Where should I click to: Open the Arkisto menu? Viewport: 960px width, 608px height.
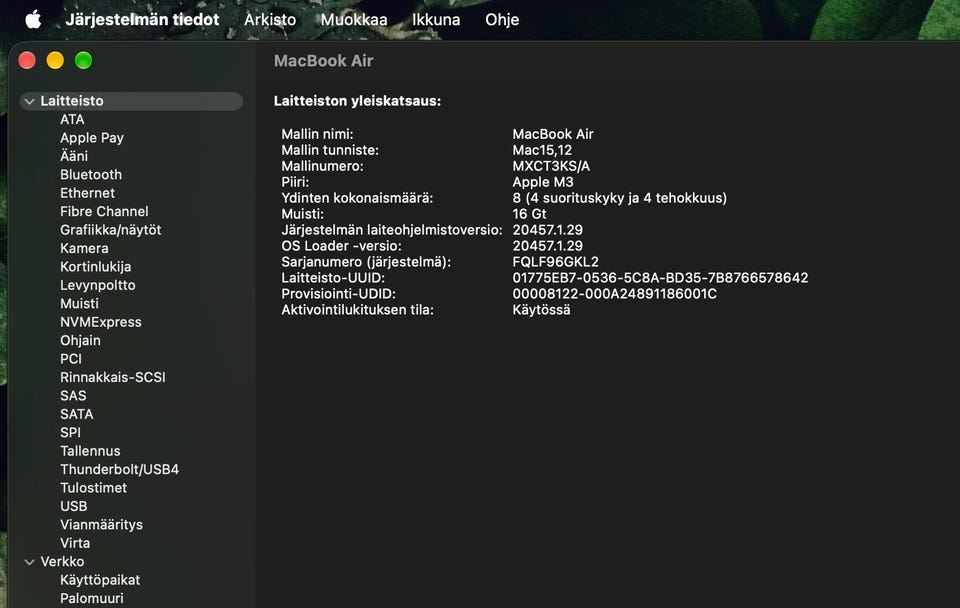[270, 20]
